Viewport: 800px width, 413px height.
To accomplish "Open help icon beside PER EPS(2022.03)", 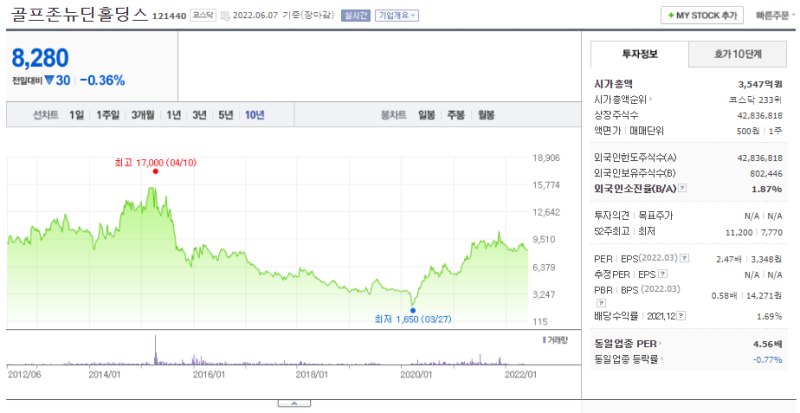I will click(685, 258).
